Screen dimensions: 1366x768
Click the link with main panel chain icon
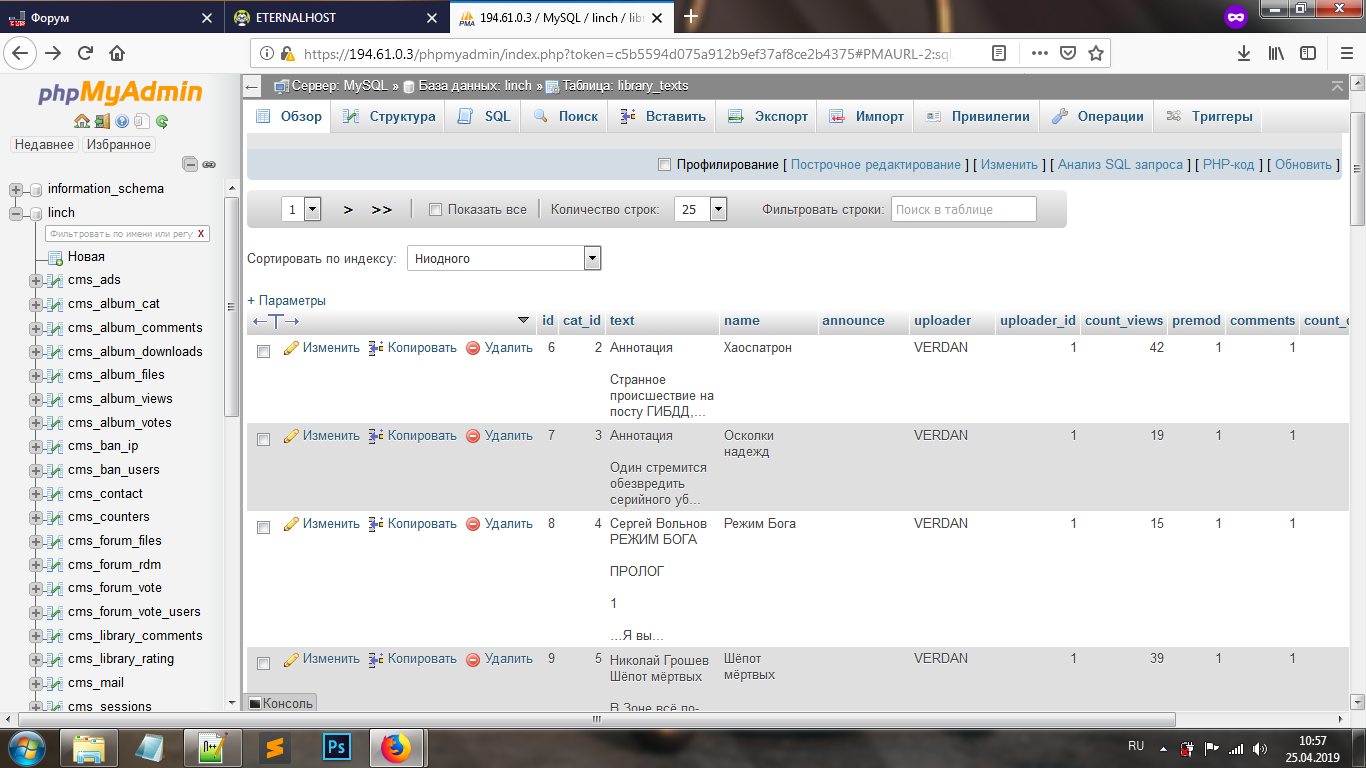click(209, 164)
